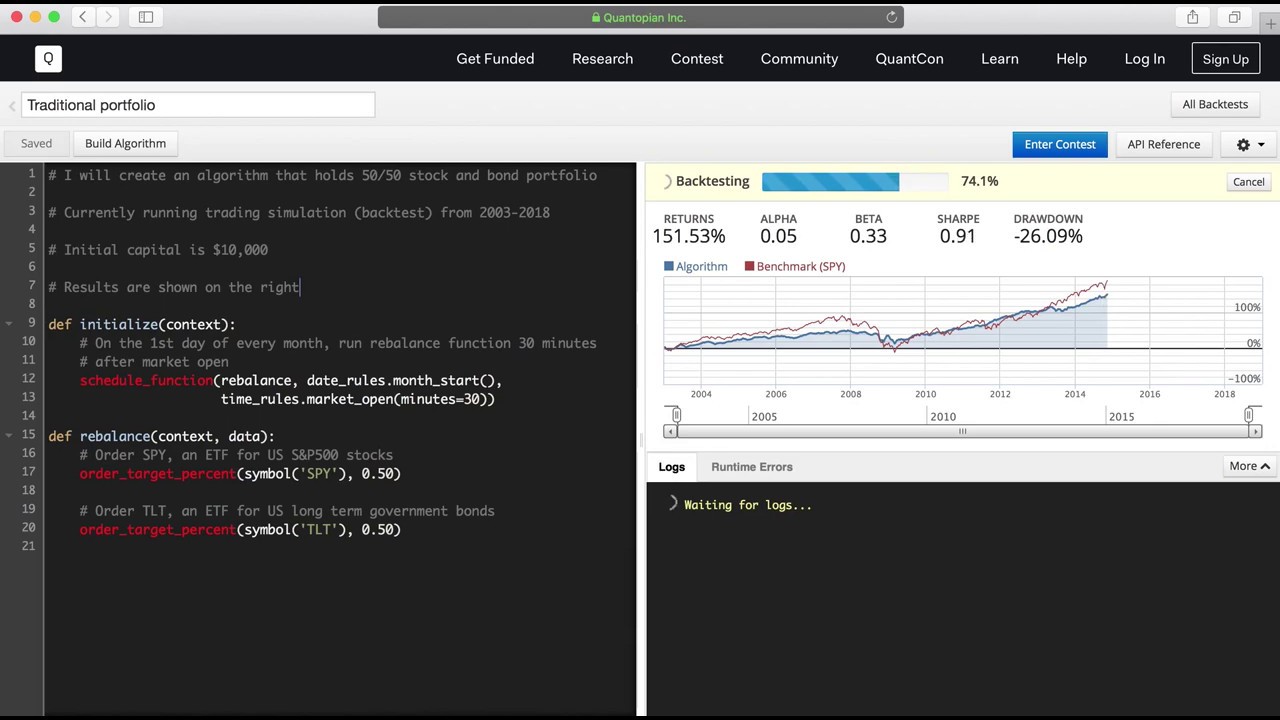
Task: Click the 'schedule_function' call in the code
Action: click(x=146, y=380)
